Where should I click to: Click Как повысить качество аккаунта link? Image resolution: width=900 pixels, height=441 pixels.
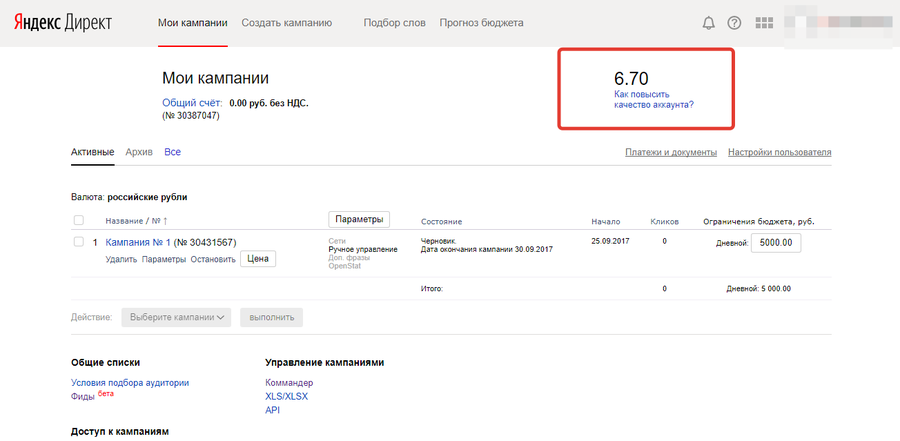tap(654, 100)
